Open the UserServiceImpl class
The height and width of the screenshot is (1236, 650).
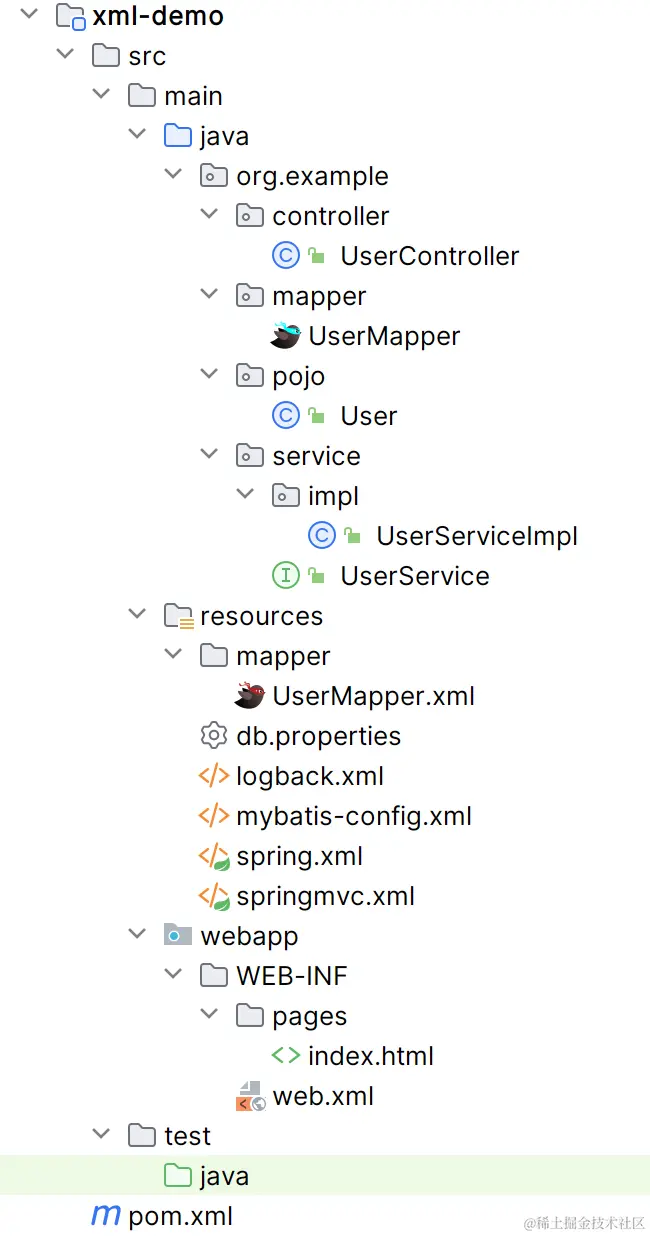tap(477, 535)
